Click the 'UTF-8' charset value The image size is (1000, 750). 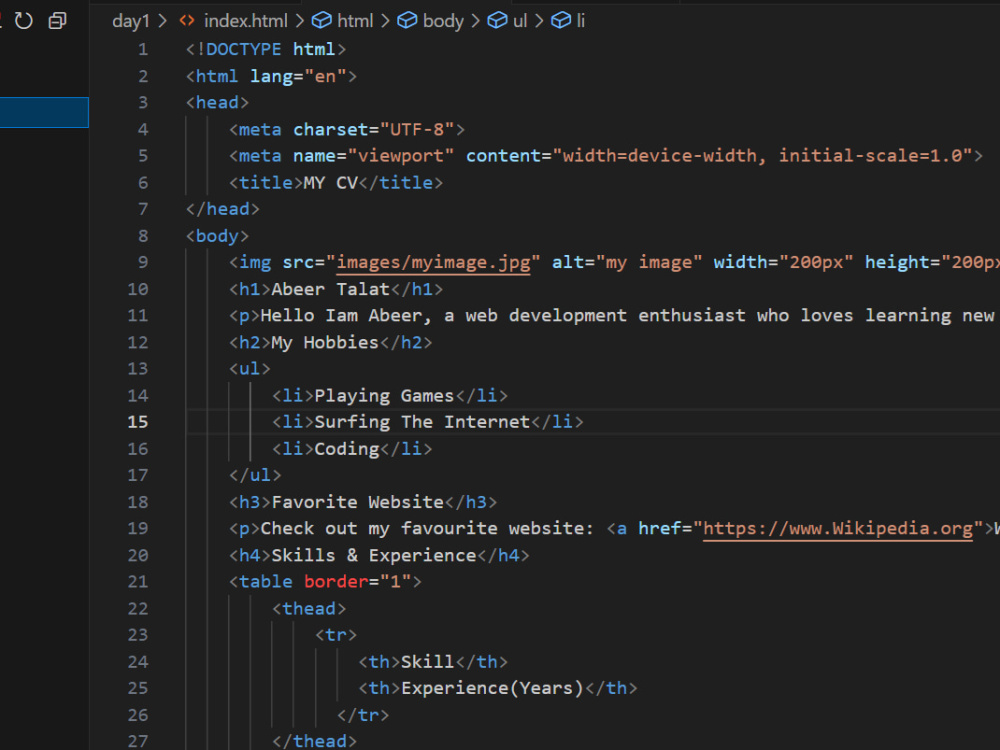tap(417, 129)
